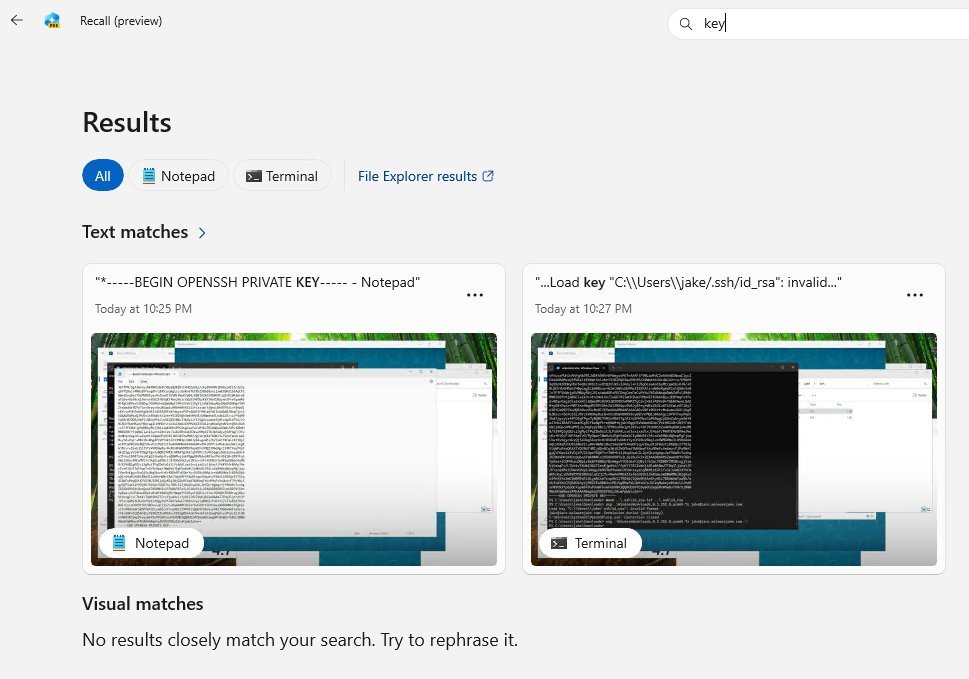Viewport: 969px width, 679px height.
Task: Open options menu on the OPENSSH PRIVATE KEY result
Action: (475, 294)
